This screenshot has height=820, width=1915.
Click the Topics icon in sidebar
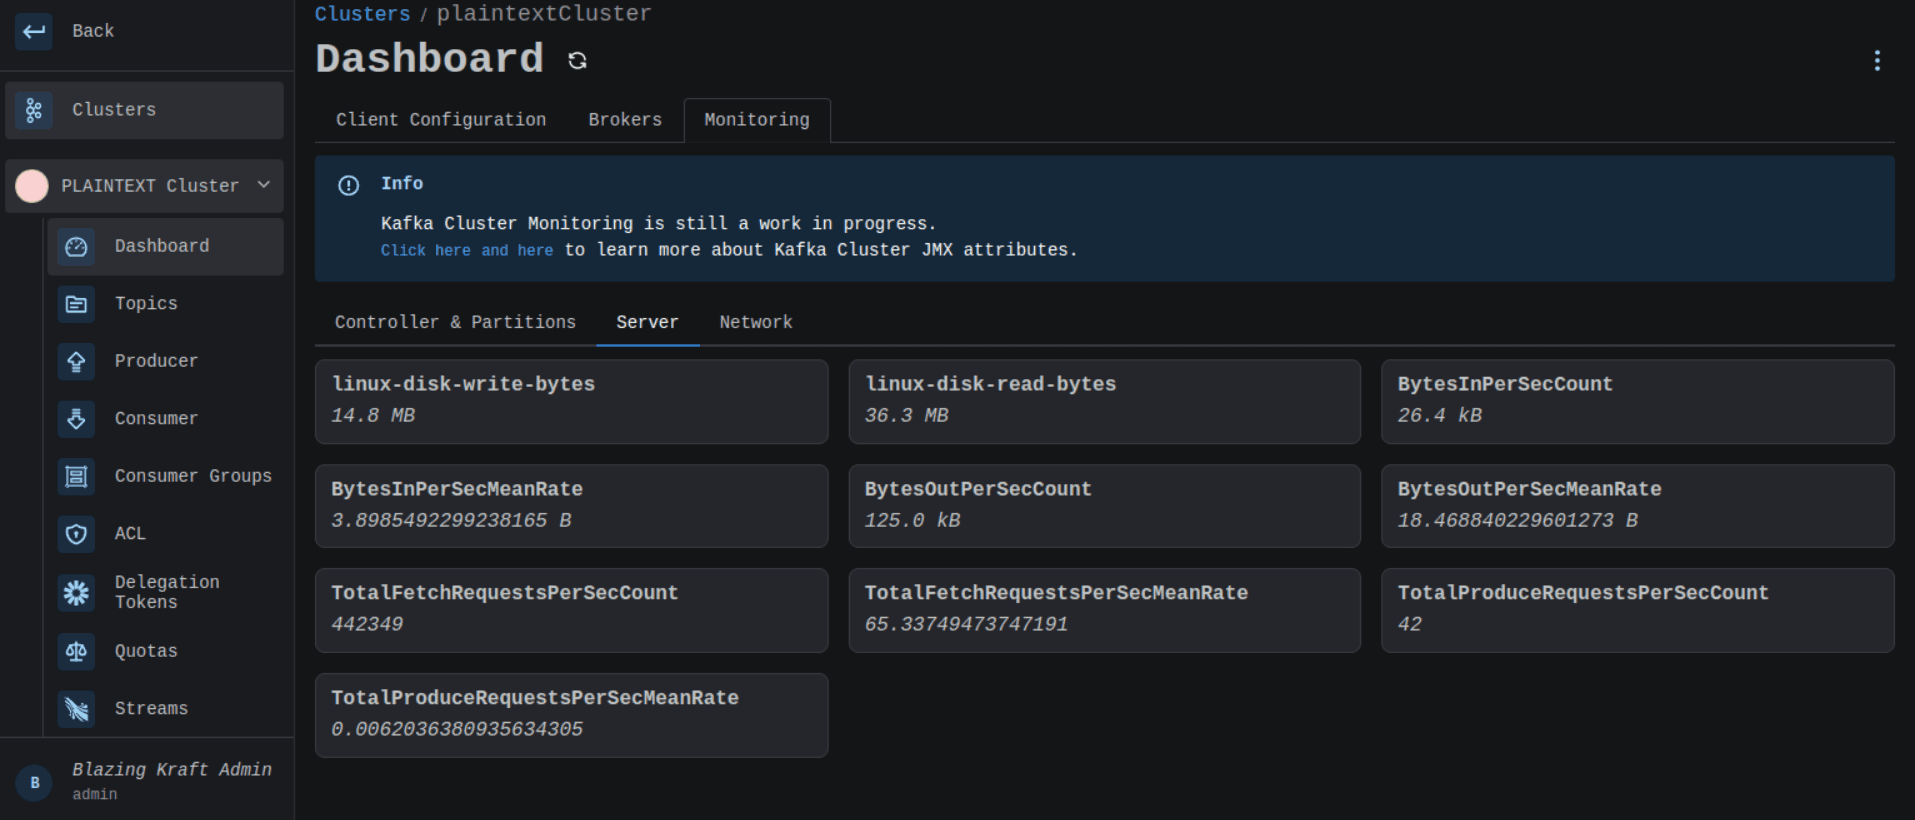pos(76,304)
